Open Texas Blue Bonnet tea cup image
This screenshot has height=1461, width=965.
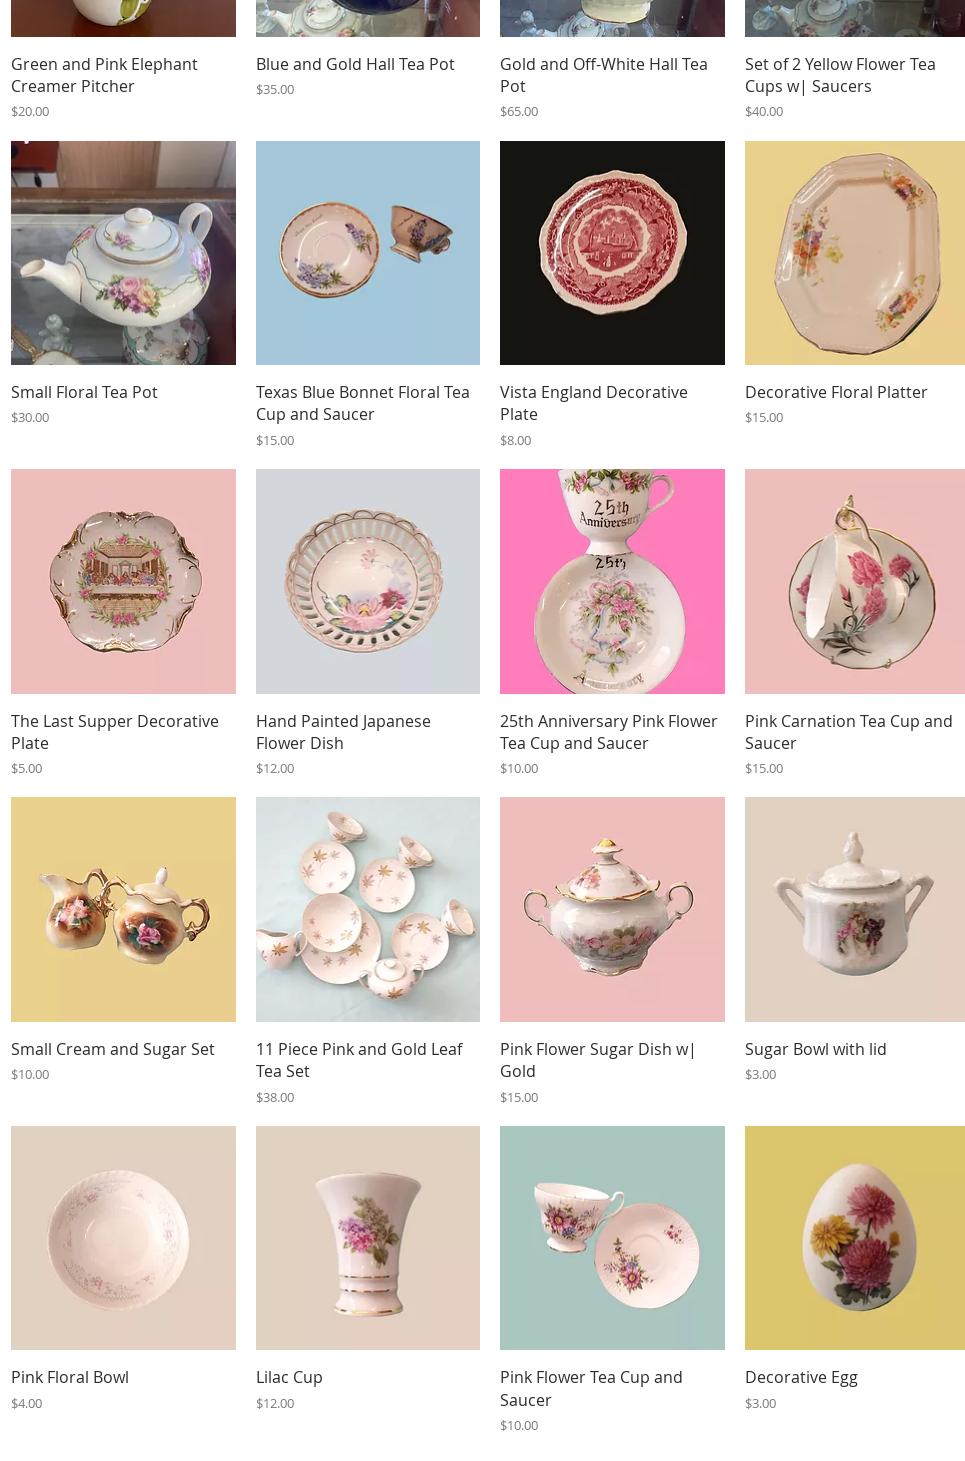(x=368, y=253)
